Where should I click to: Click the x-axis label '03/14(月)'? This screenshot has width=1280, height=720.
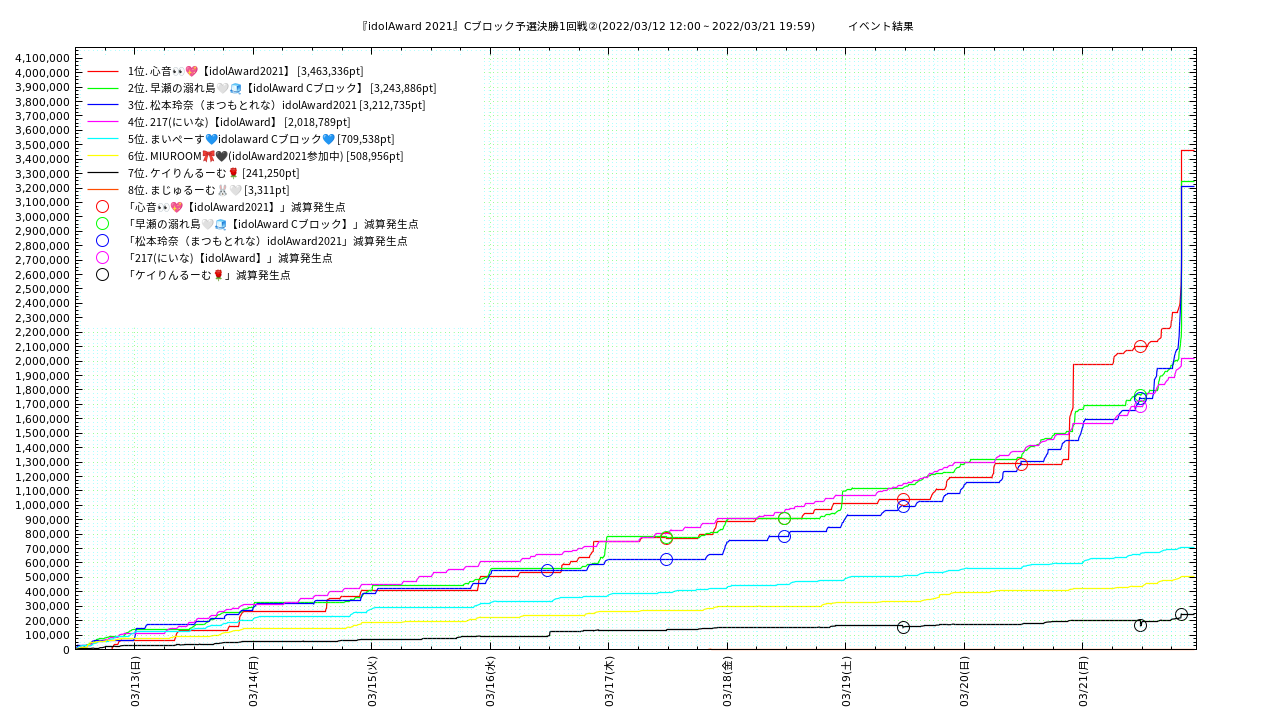(253, 681)
